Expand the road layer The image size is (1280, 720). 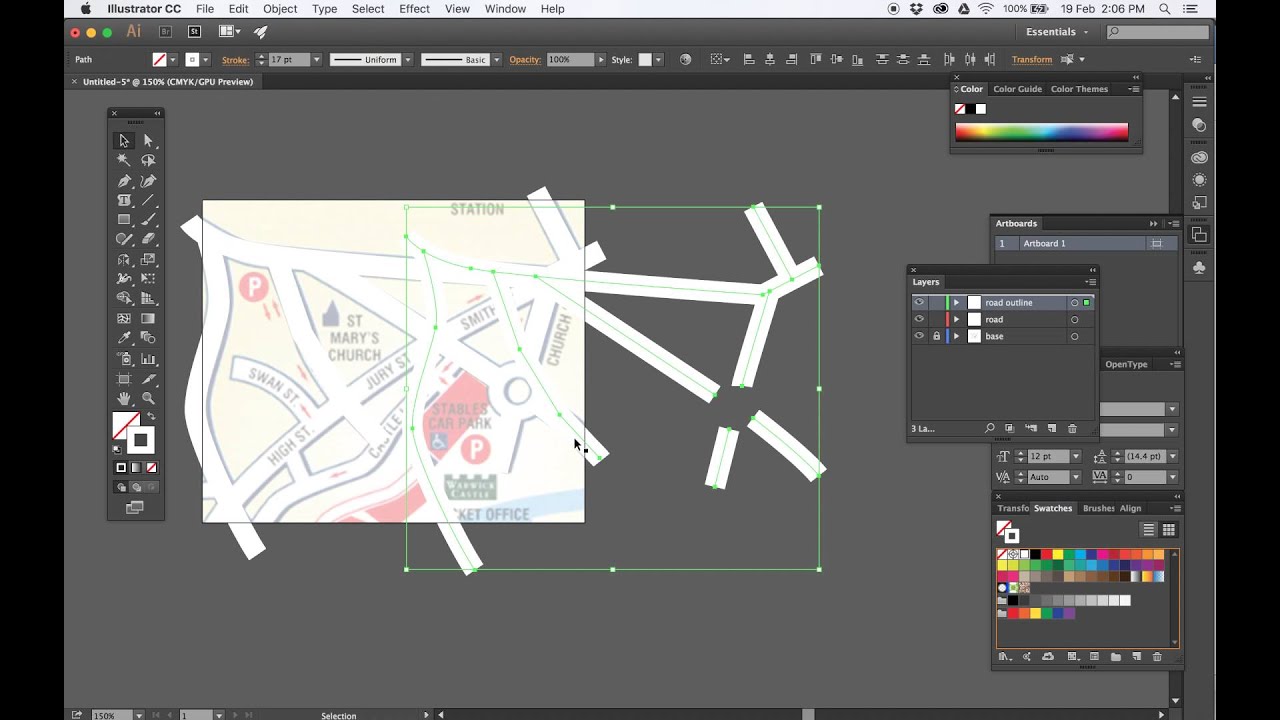pyautogui.click(x=956, y=319)
